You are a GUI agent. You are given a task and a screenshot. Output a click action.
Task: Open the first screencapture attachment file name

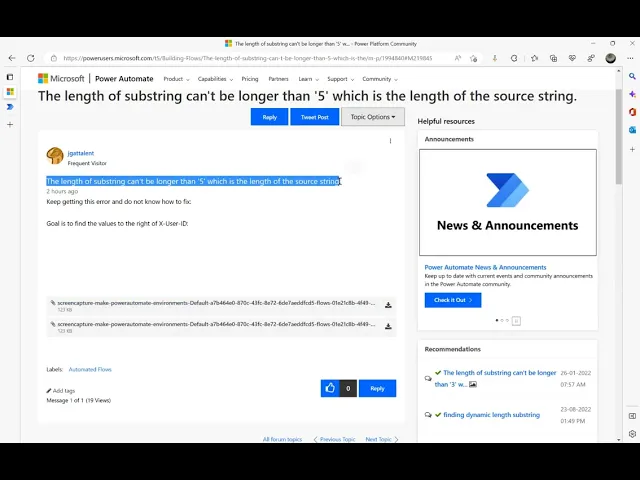pyautogui.click(x=216, y=303)
